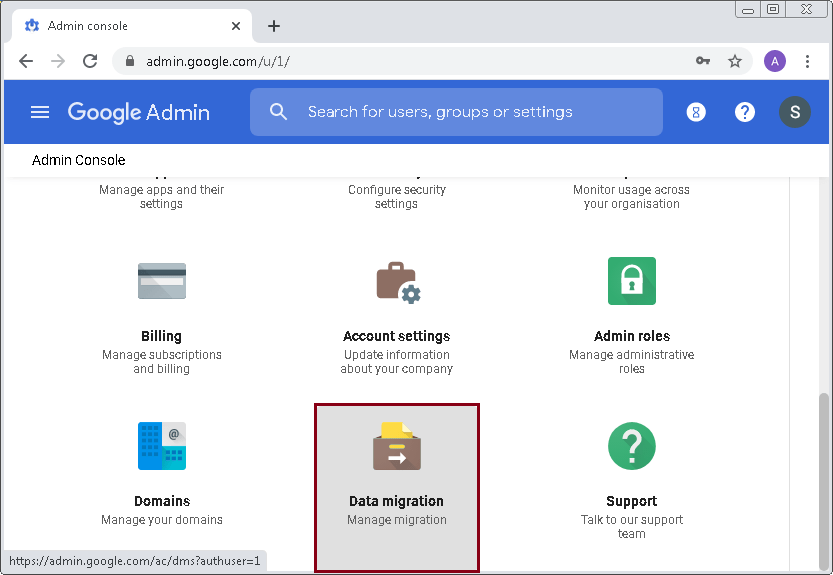Open Chrome three-dot menu
The width and height of the screenshot is (833, 575).
[807, 61]
